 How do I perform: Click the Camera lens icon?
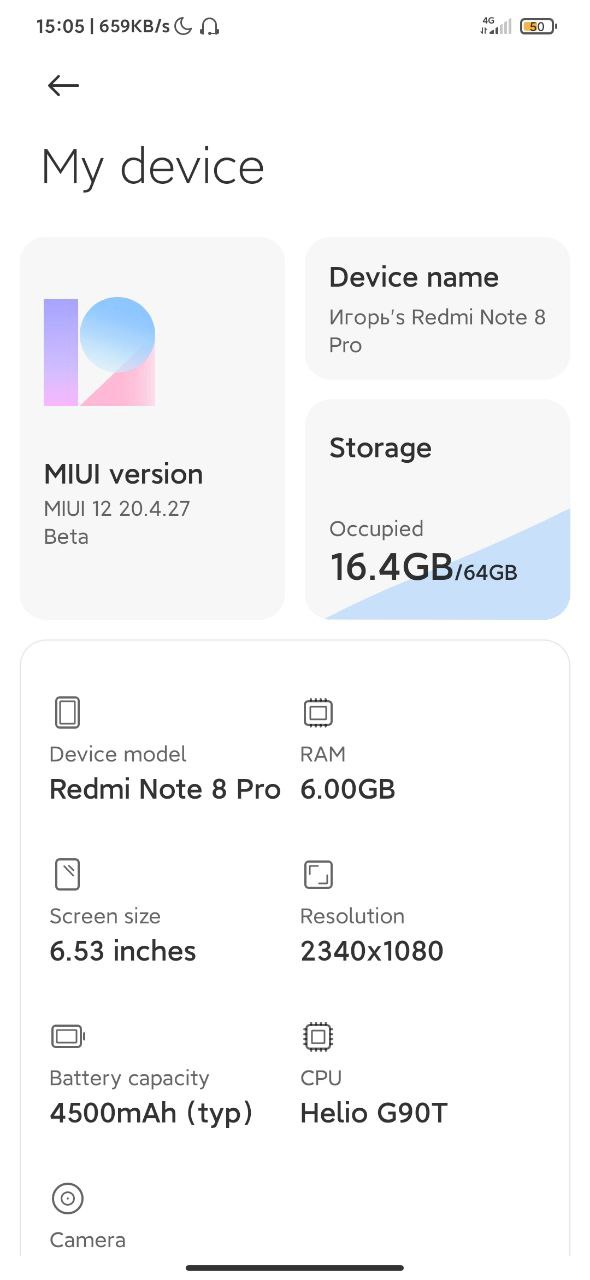67,1198
